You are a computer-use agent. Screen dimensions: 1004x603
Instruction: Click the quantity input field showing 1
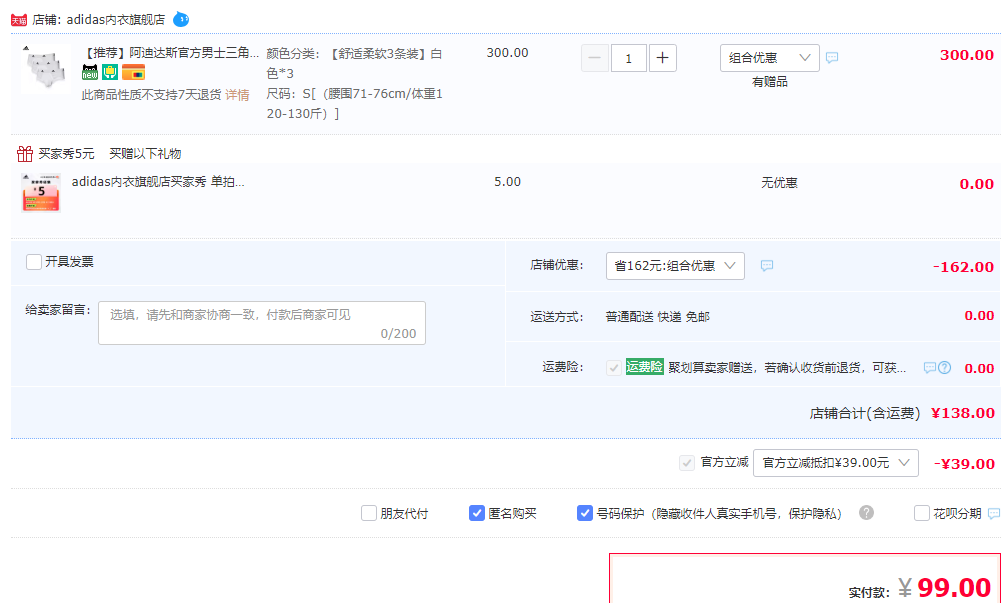click(x=628, y=58)
